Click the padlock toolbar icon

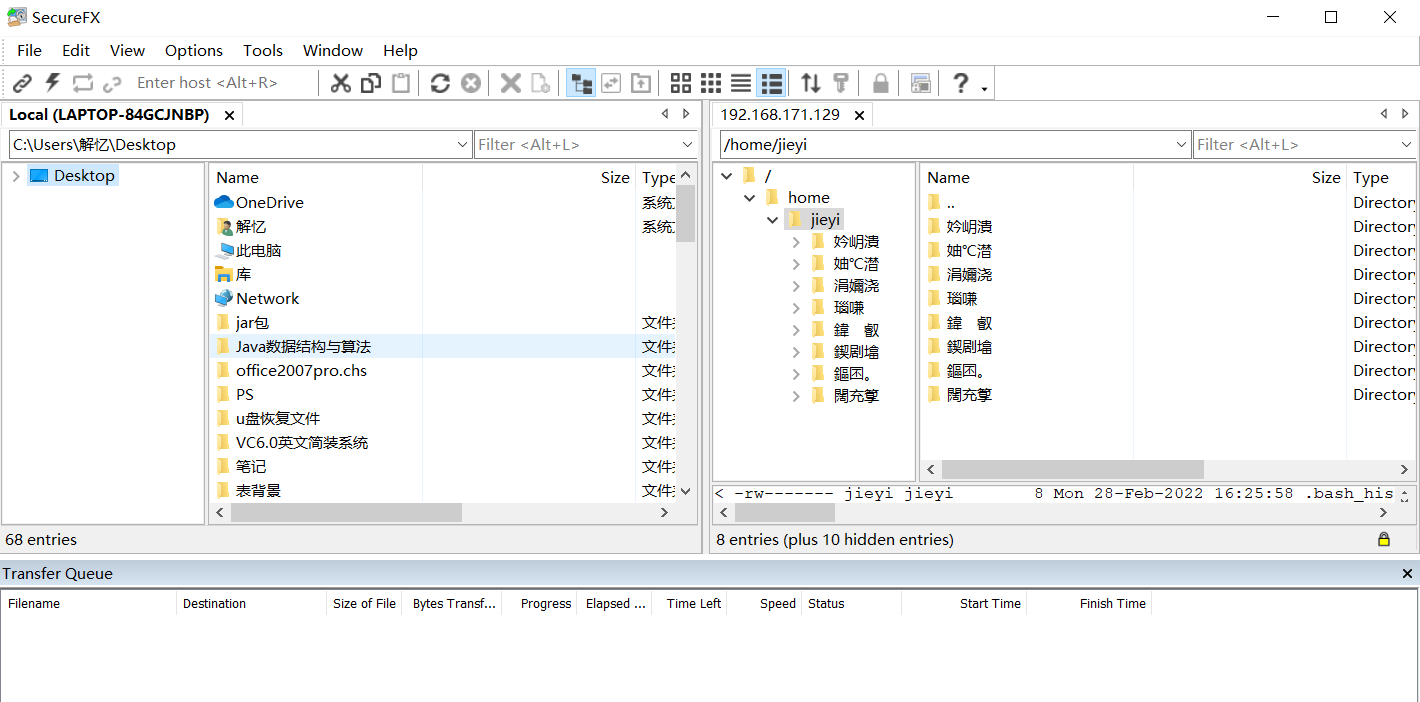pyautogui.click(x=880, y=83)
